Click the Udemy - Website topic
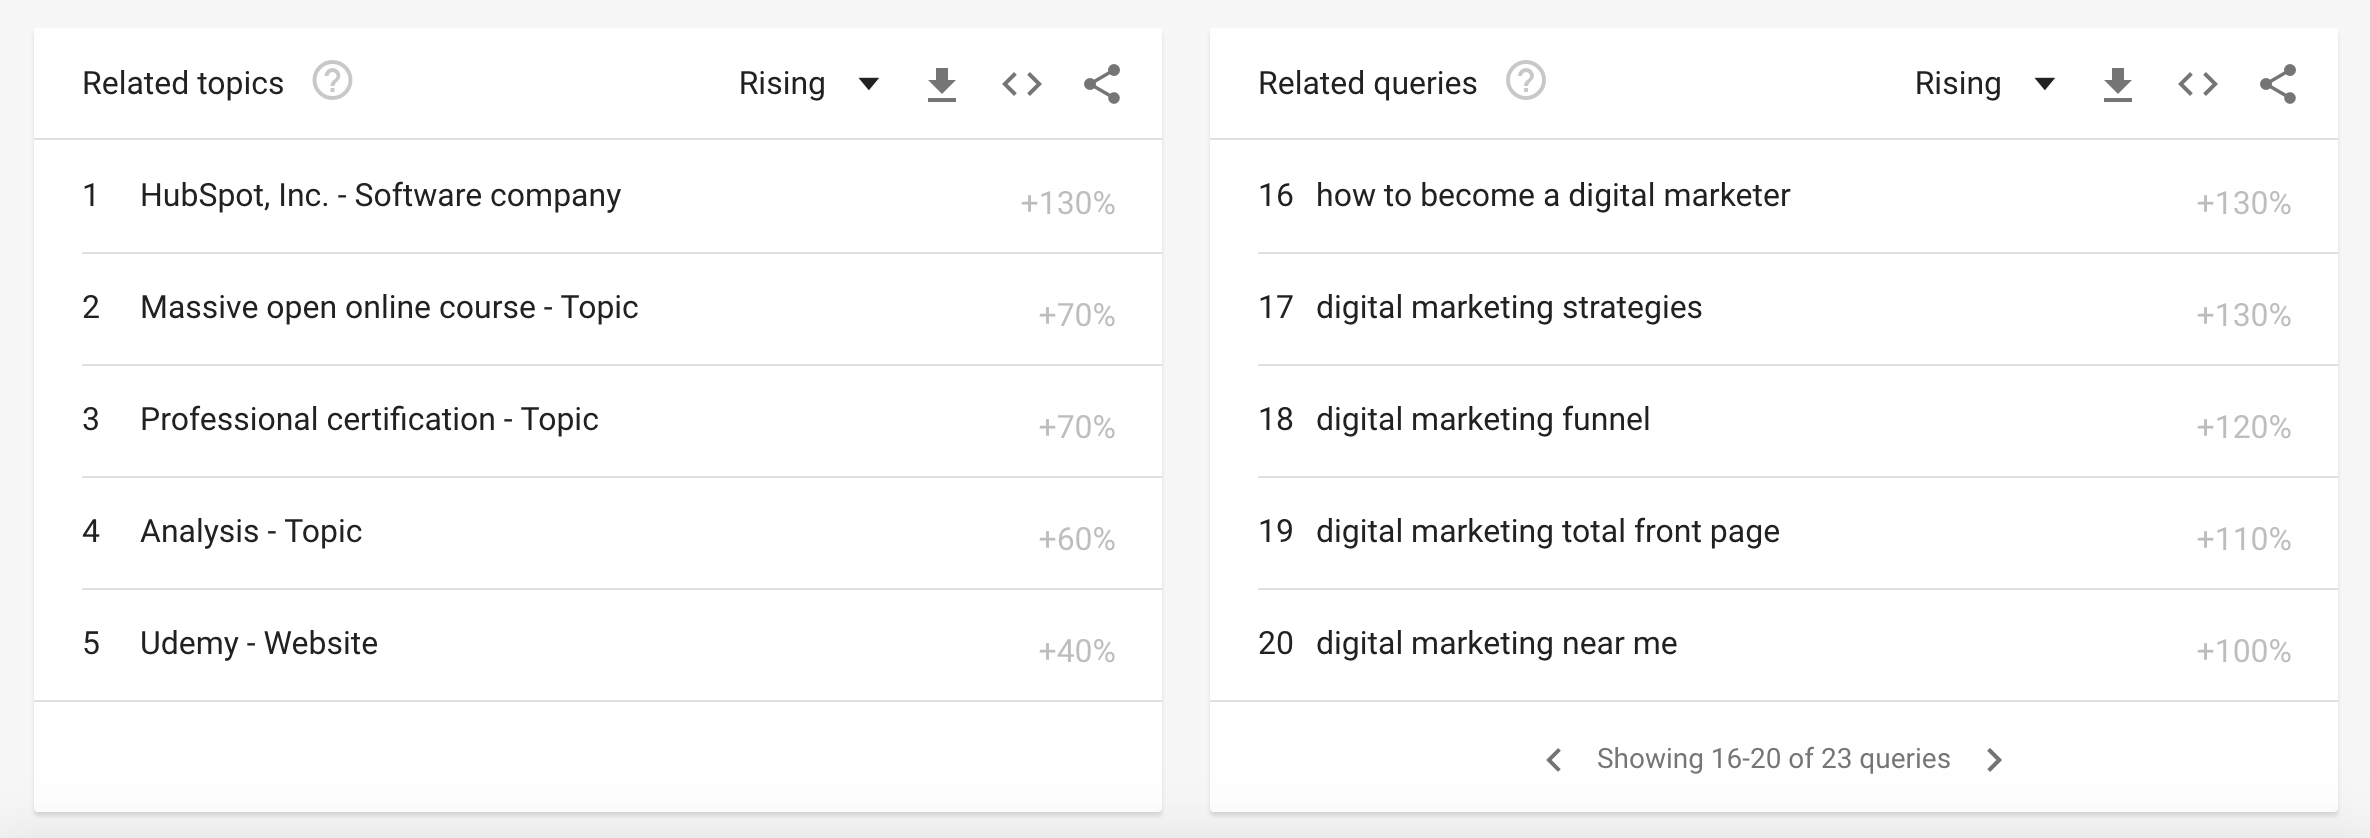Image resolution: width=2370 pixels, height=838 pixels. [x=259, y=644]
